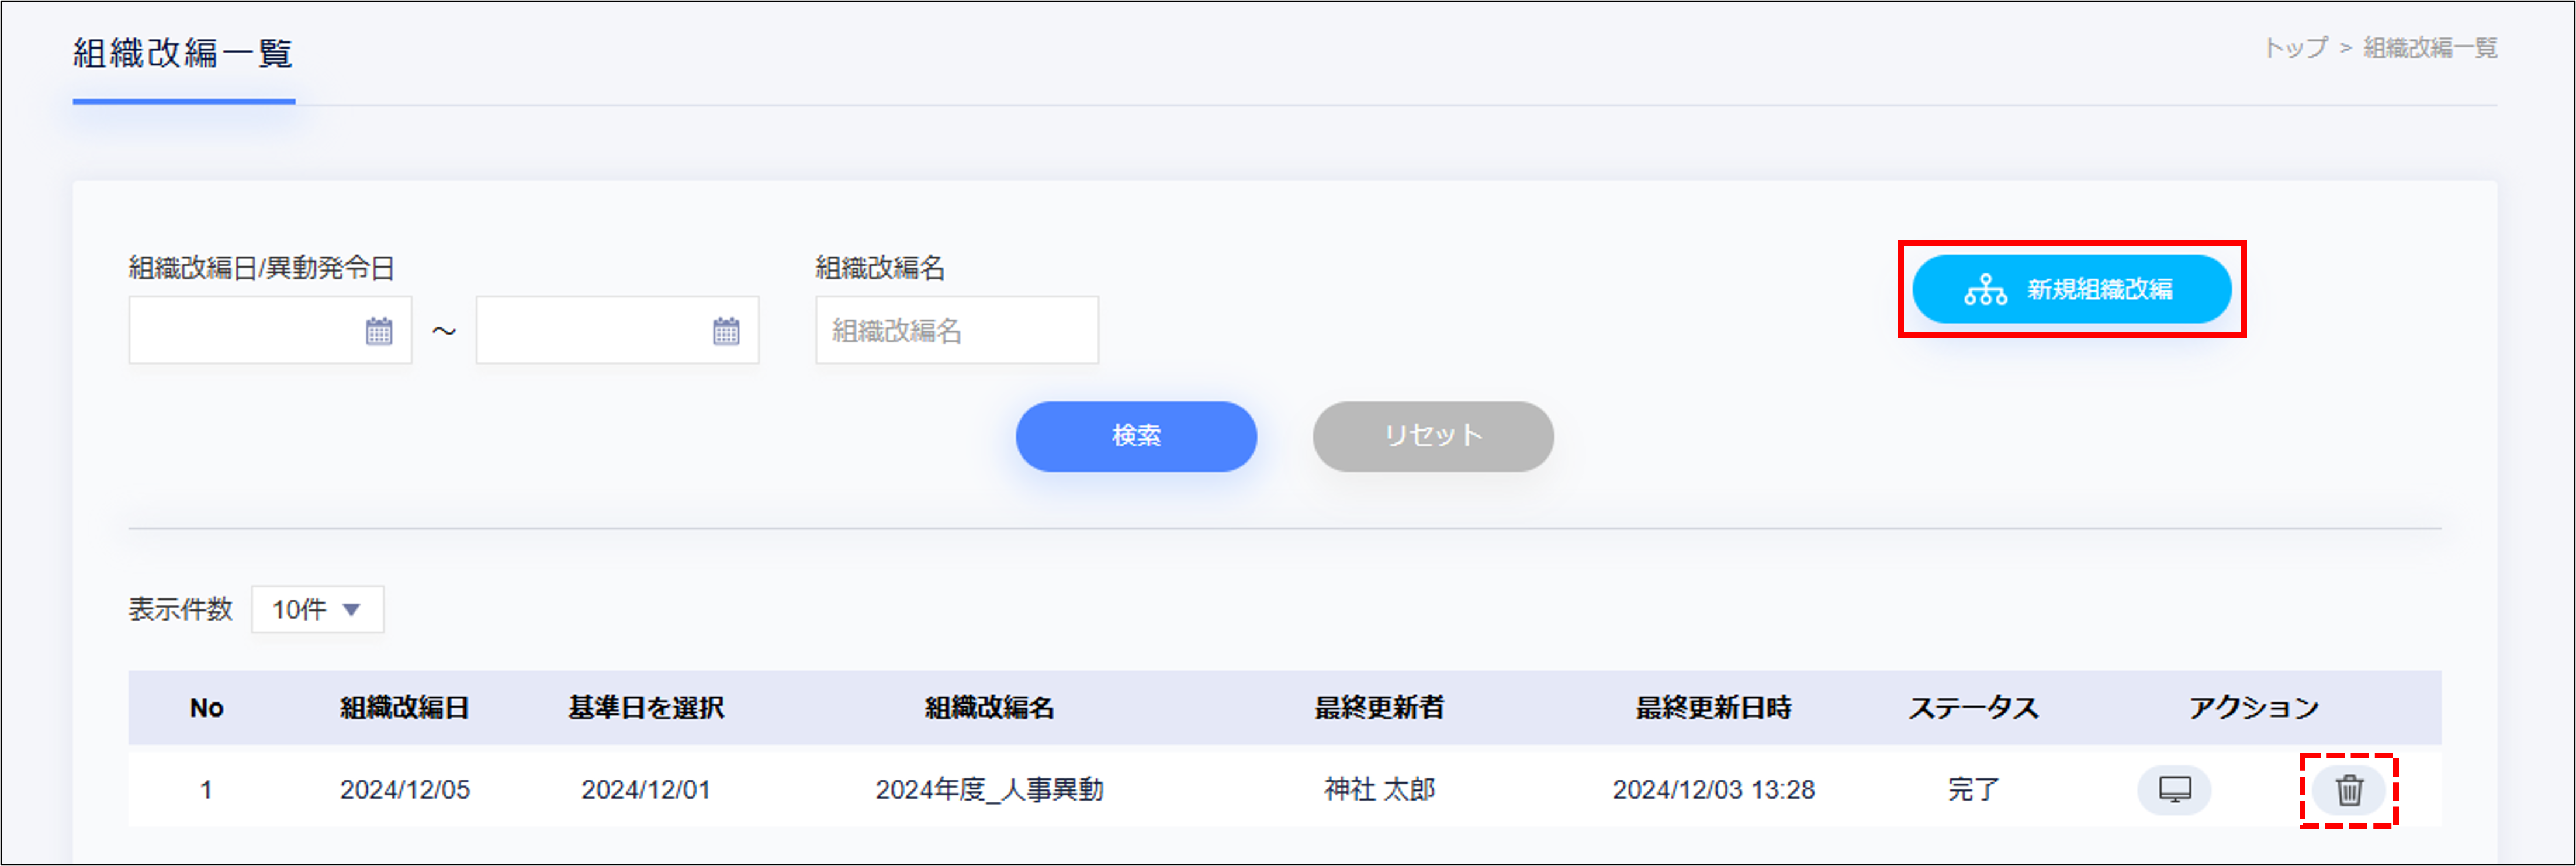Select the 2024年度_人事異動 row name

click(x=989, y=790)
